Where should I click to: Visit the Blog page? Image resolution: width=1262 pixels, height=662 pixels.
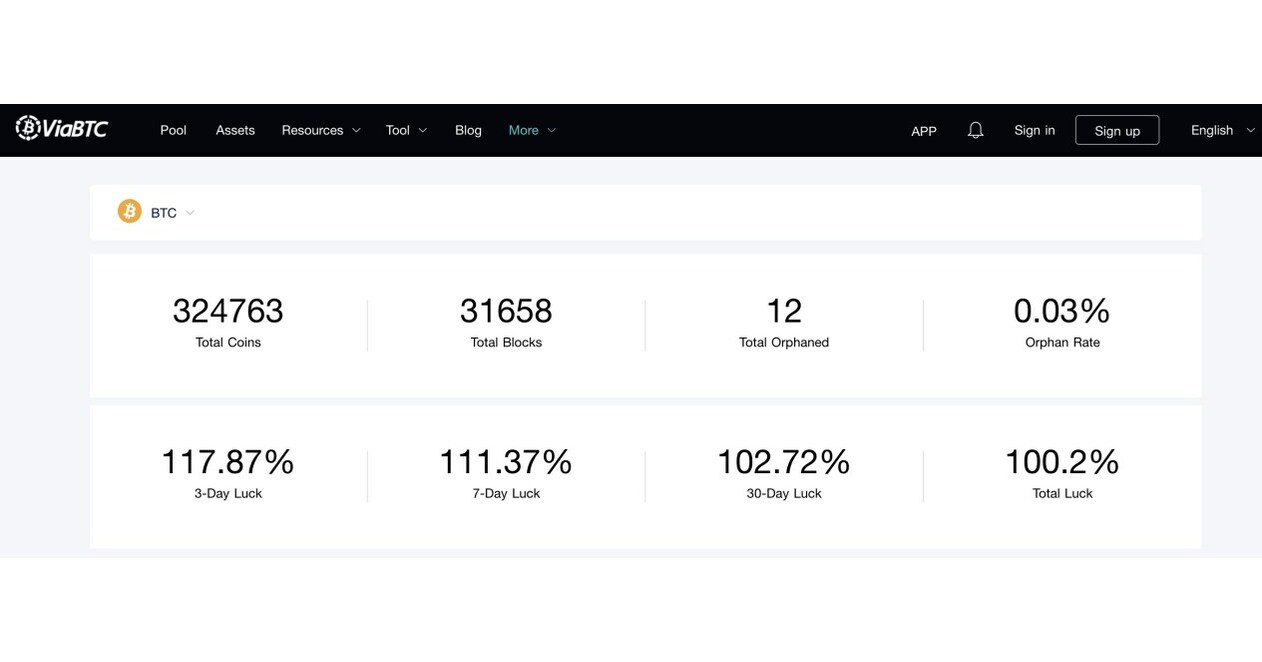click(x=468, y=128)
